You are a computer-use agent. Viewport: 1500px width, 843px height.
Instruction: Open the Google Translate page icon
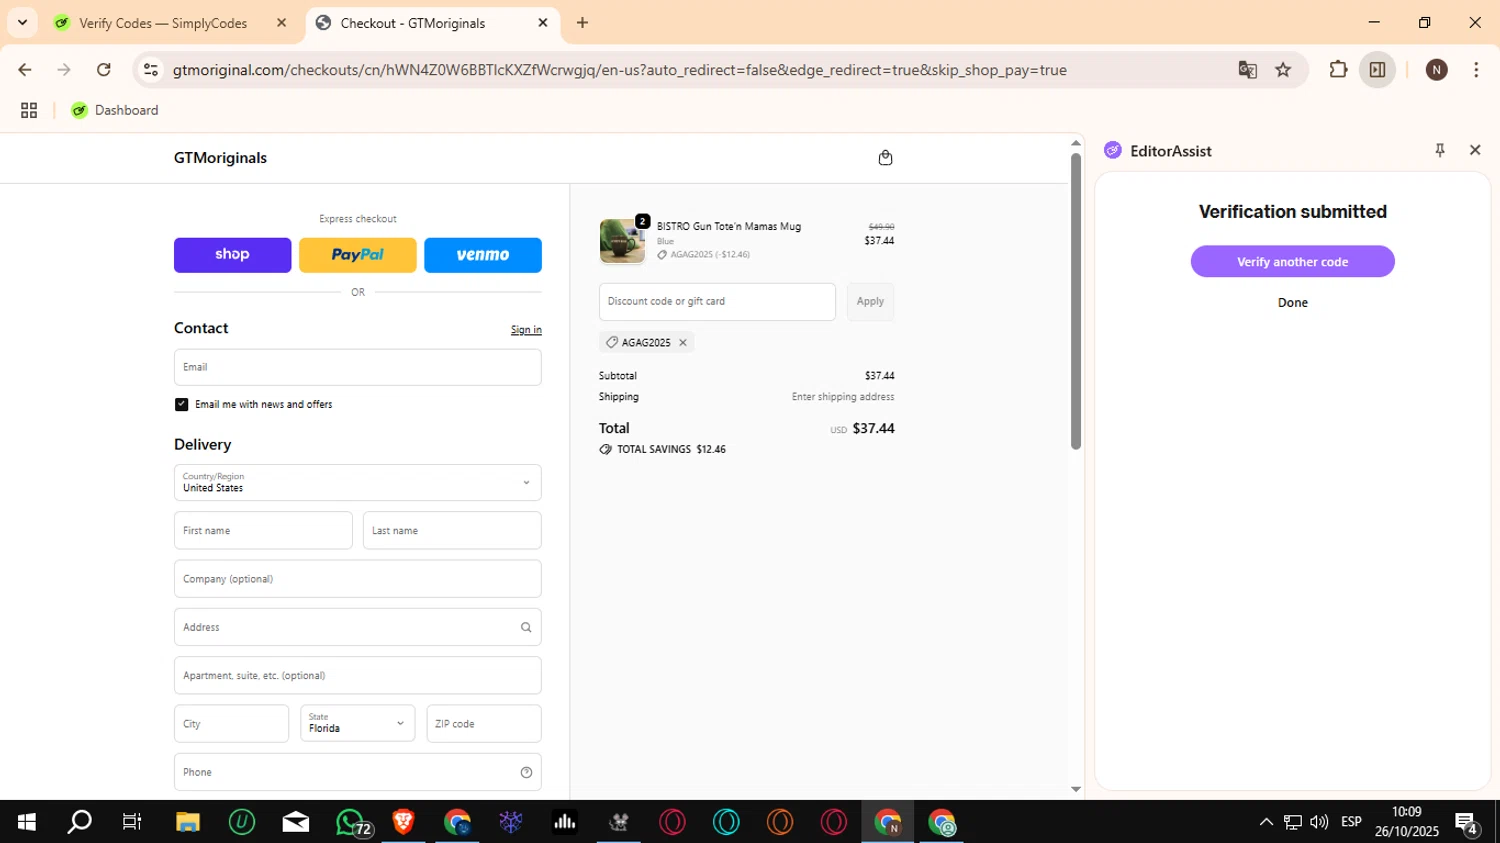pyautogui.click(x=1247, y=70)
